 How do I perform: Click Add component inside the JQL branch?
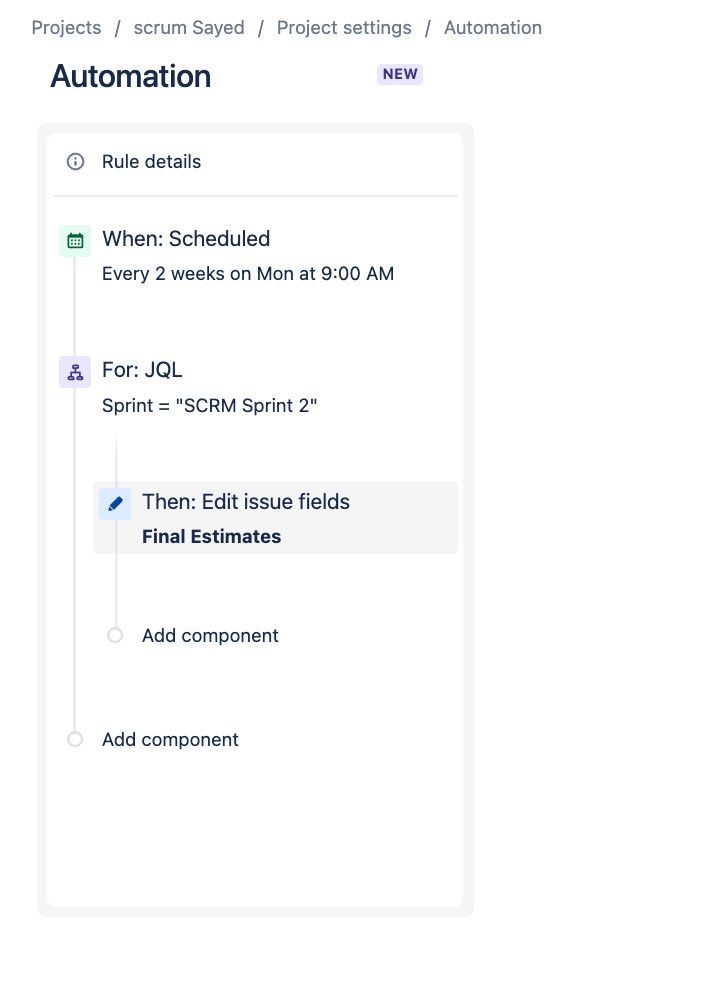210,635
